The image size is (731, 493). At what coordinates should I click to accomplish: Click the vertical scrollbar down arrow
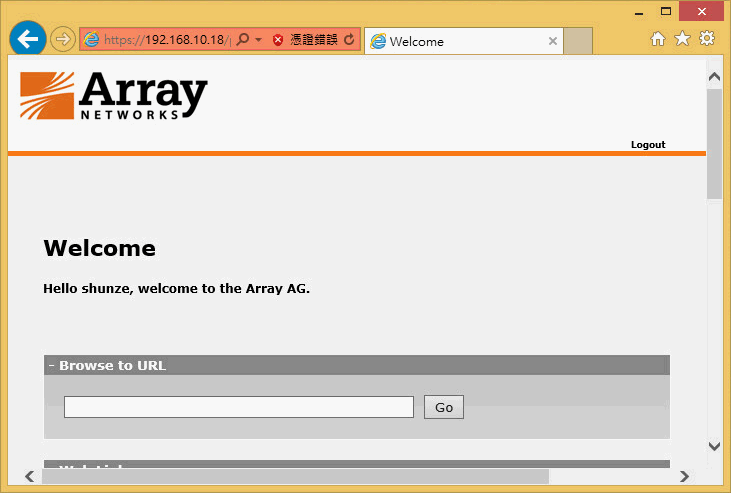click(x=714, y=446)
